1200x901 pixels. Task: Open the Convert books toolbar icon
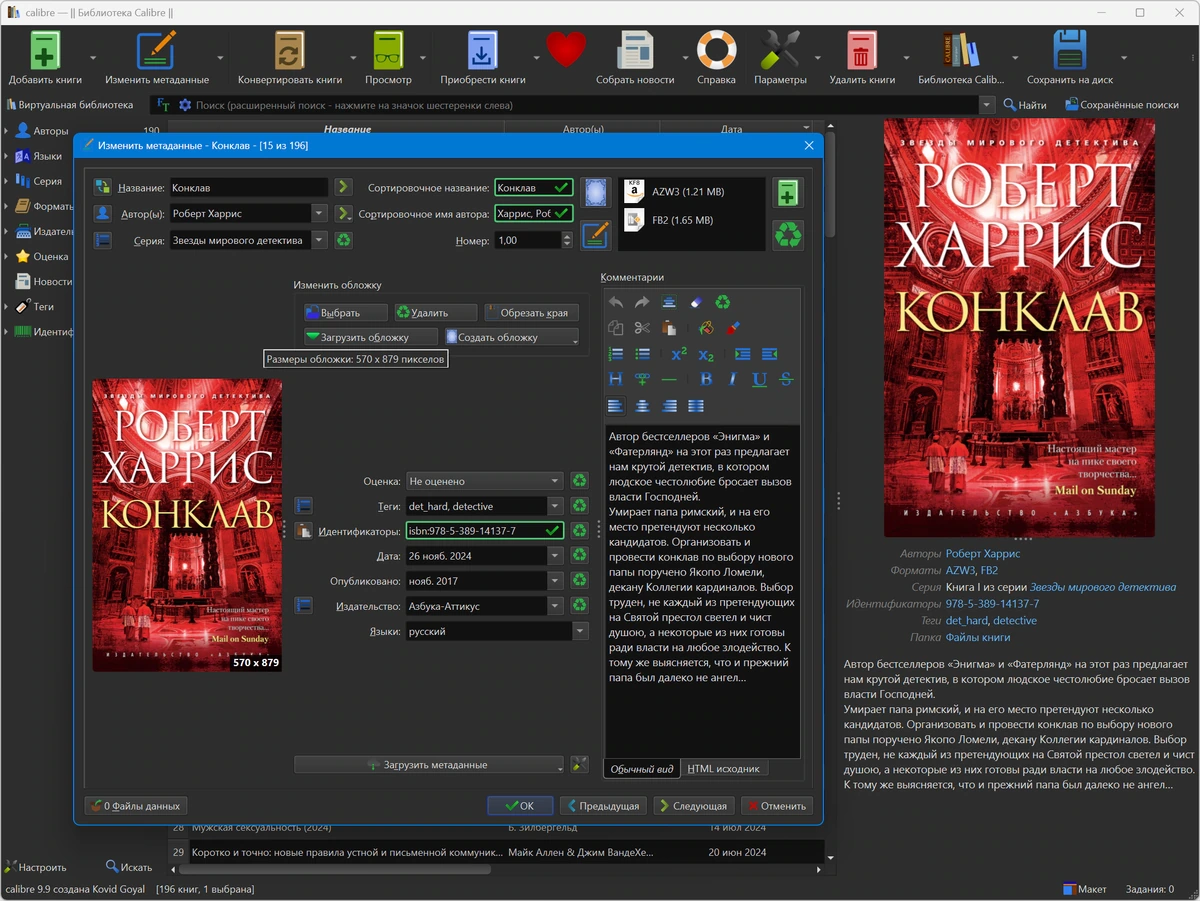click(x=289, y=50)
